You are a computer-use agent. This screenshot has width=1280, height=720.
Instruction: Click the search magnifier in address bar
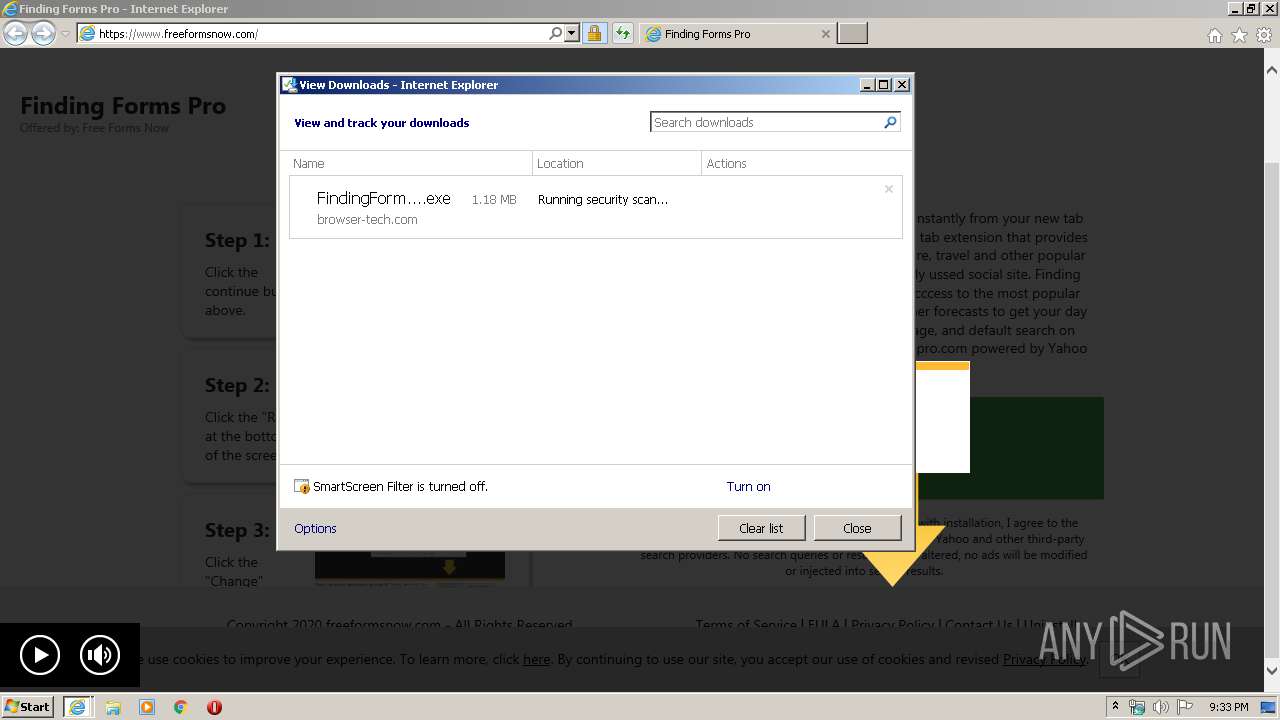[x=556, y=33]
